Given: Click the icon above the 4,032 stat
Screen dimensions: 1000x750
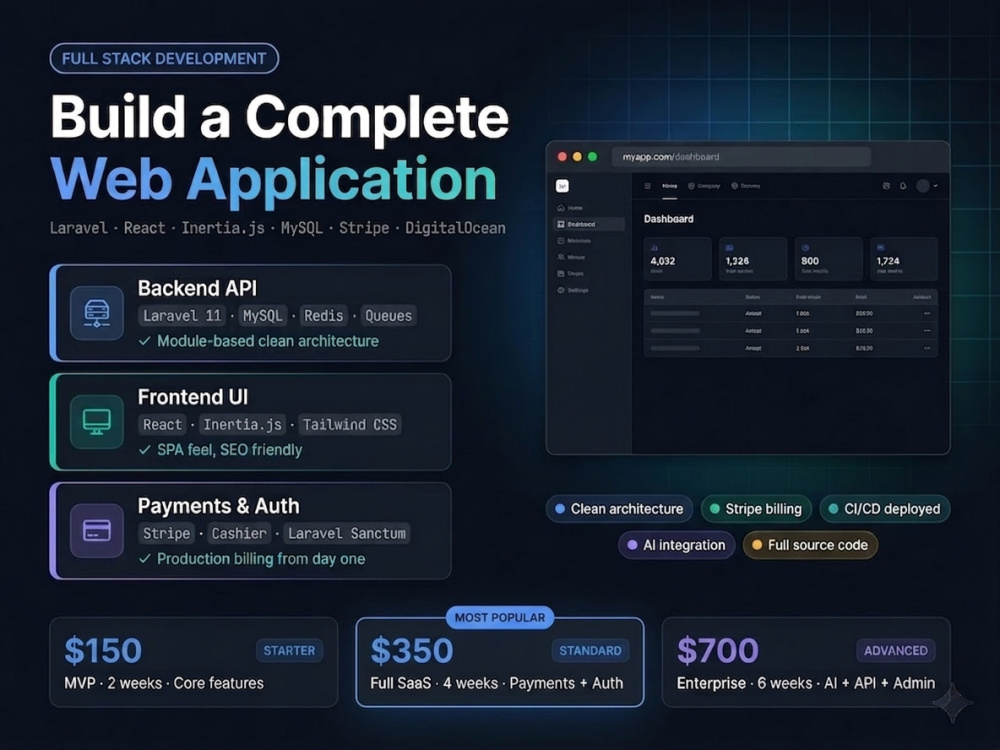Looking at the screenshot, I should (x=654, y=247).
